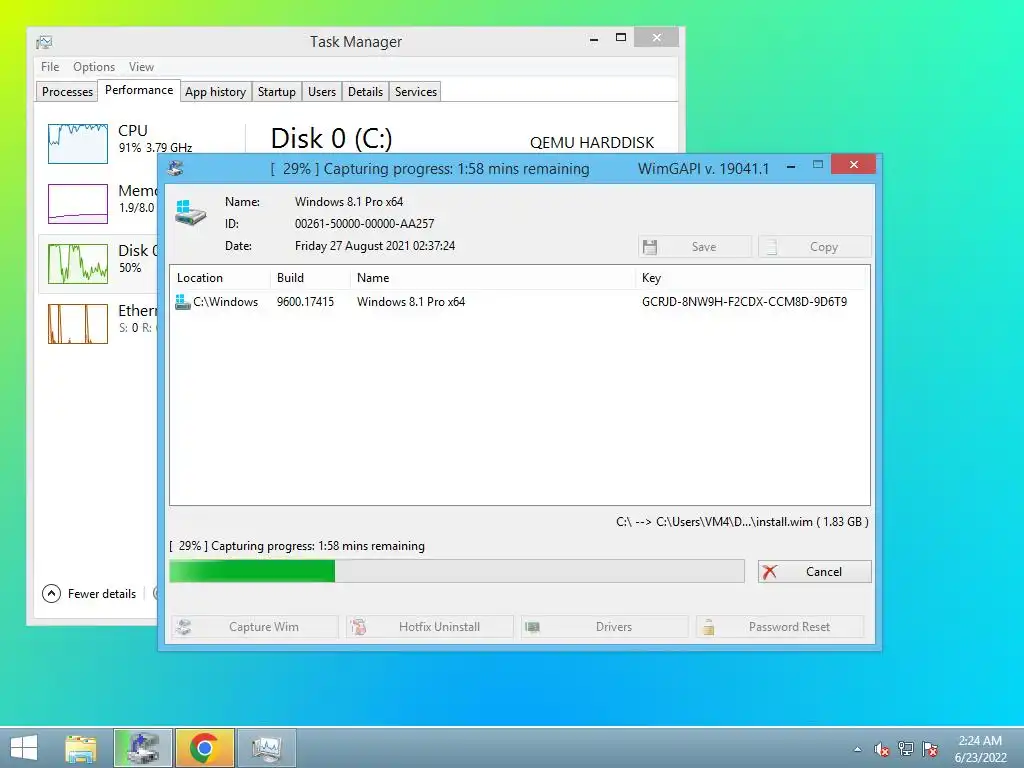
Task: Sort by Key column header
Action: click(751, 278)
